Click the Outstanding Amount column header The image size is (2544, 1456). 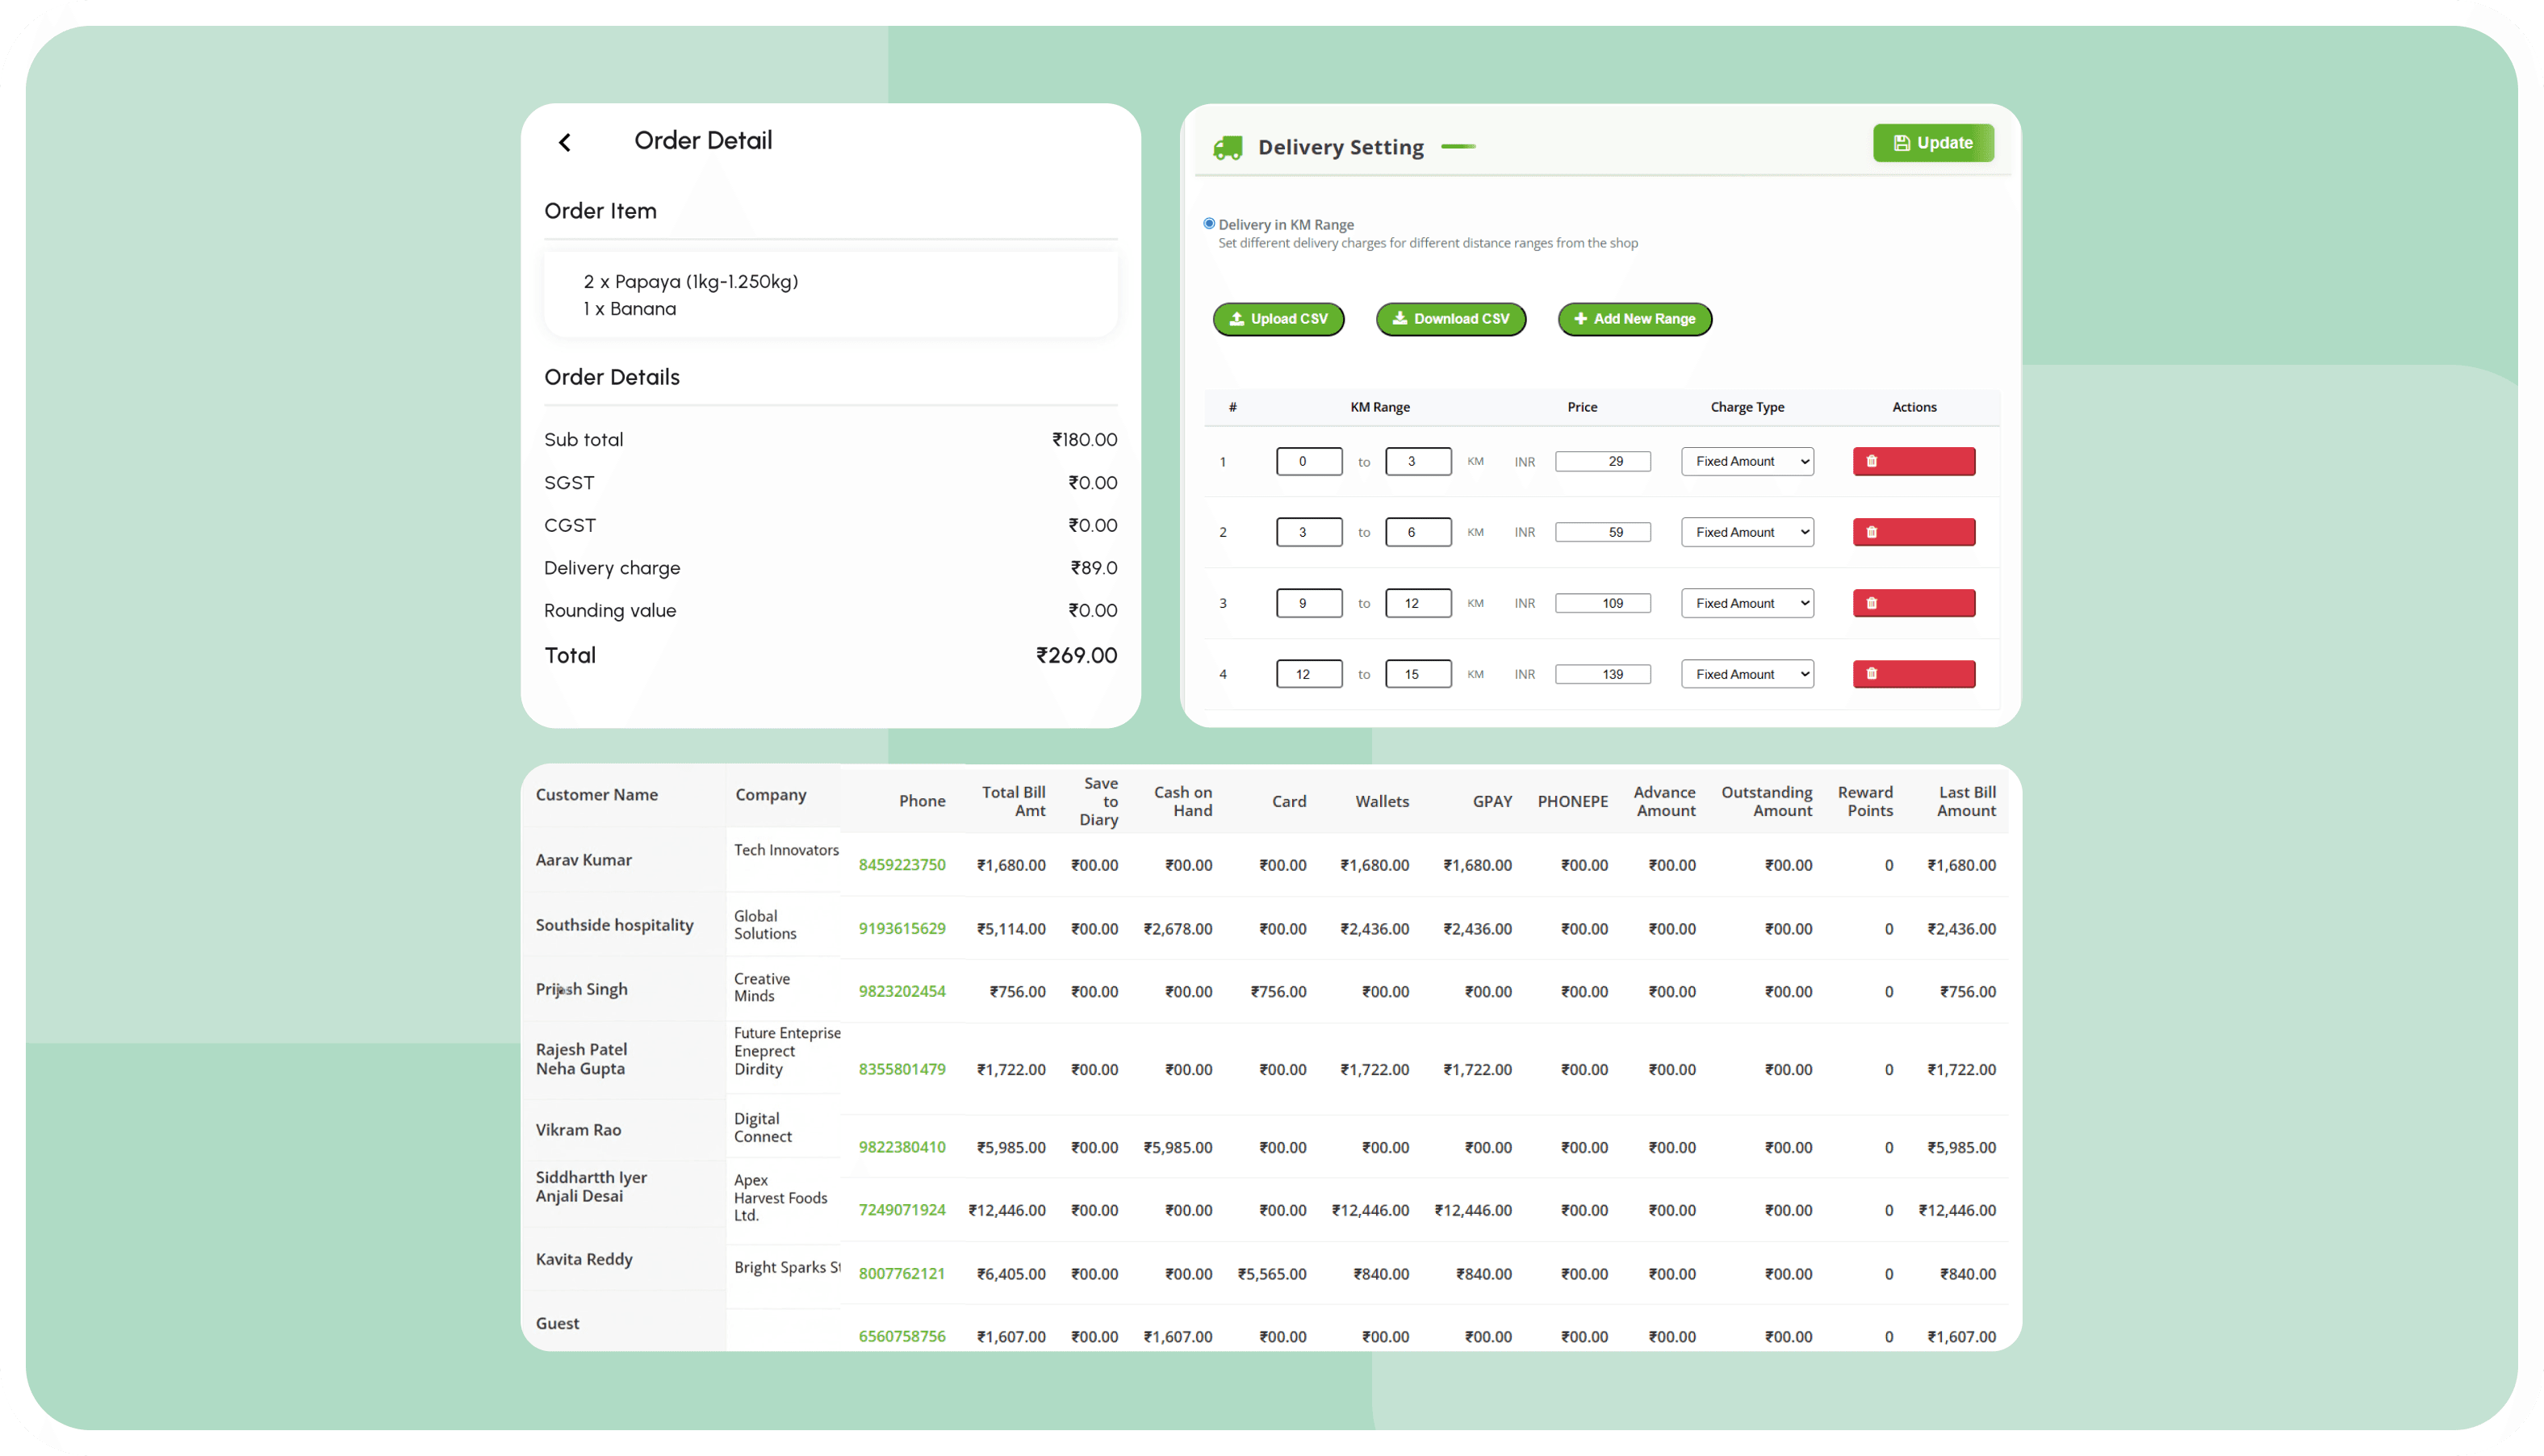pyautogui.click(x=1766, y=801)
